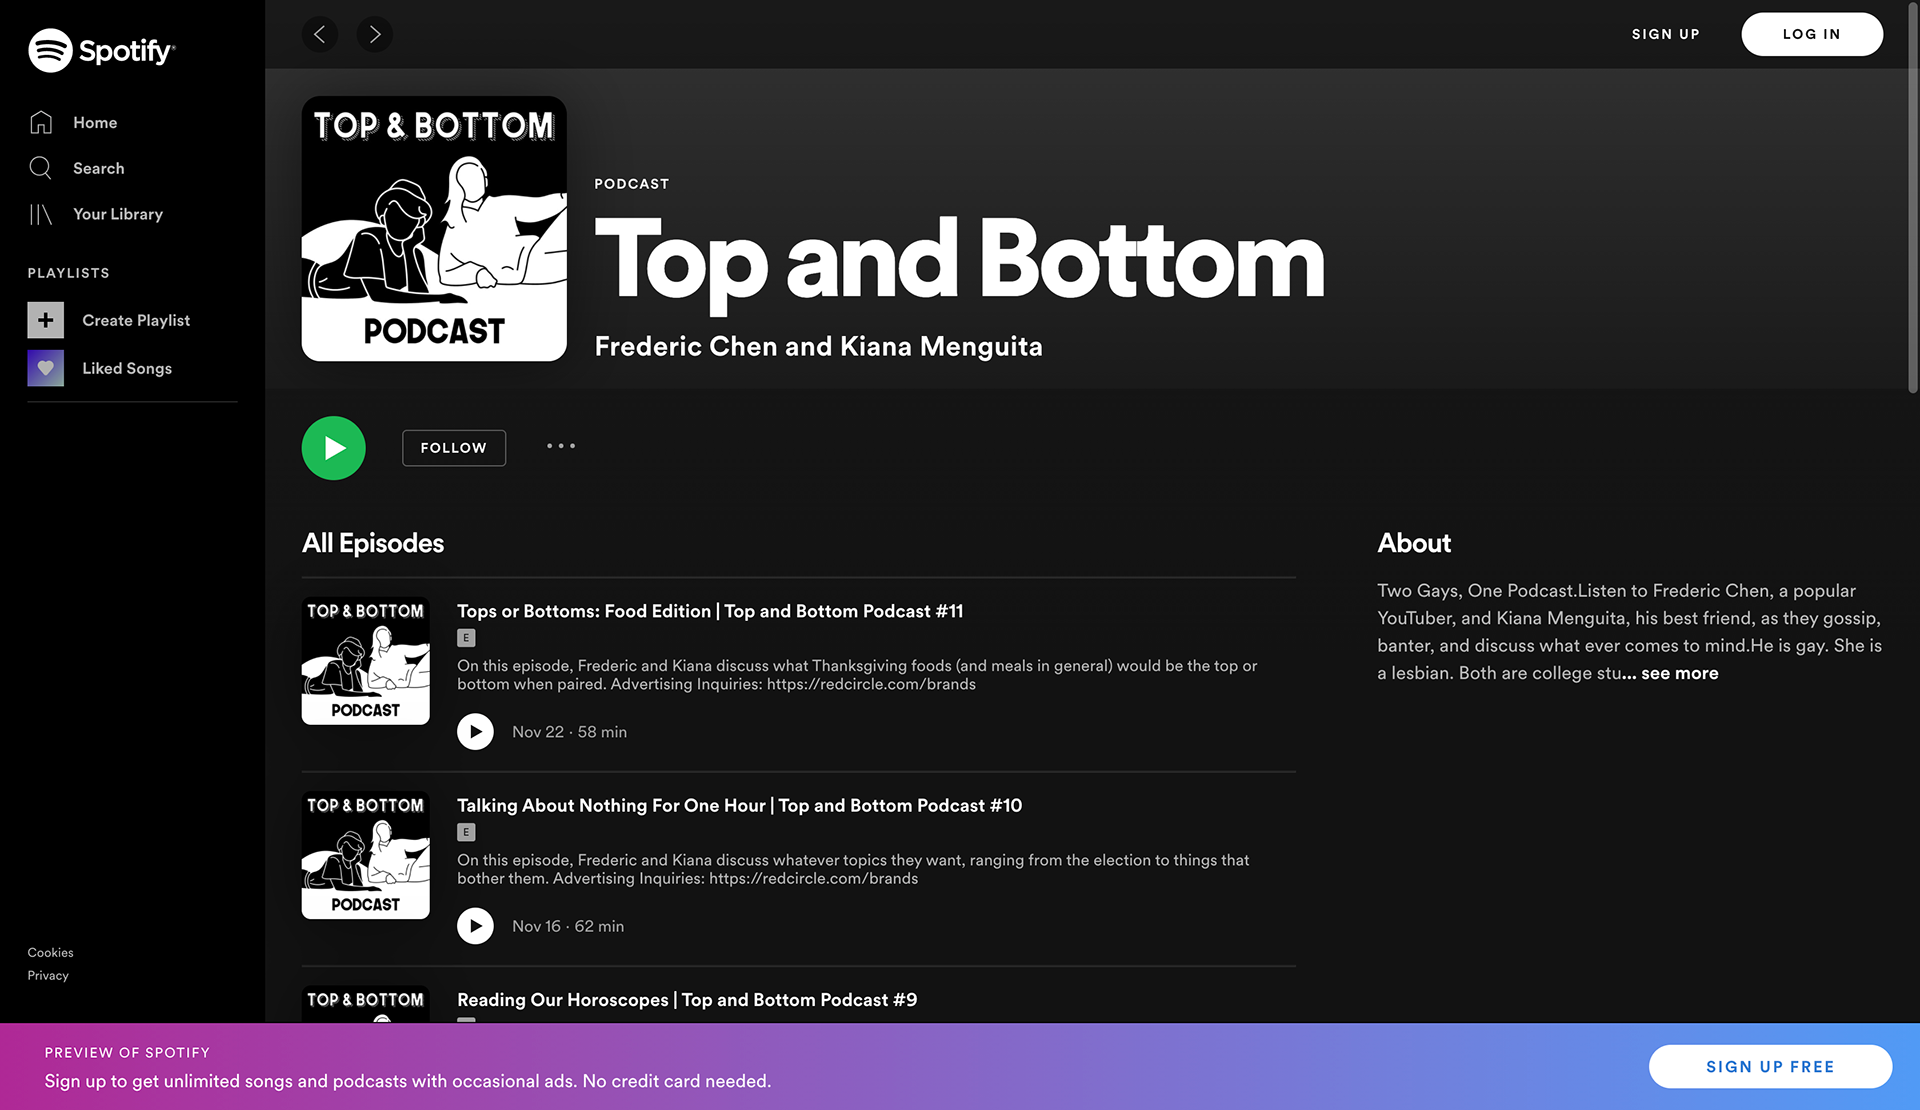Image resolution: width=1920 pixels, height=1110 pixels.
Task: Open 'Reading Our Horoscopes' episode title
Action: (687, 1000)
